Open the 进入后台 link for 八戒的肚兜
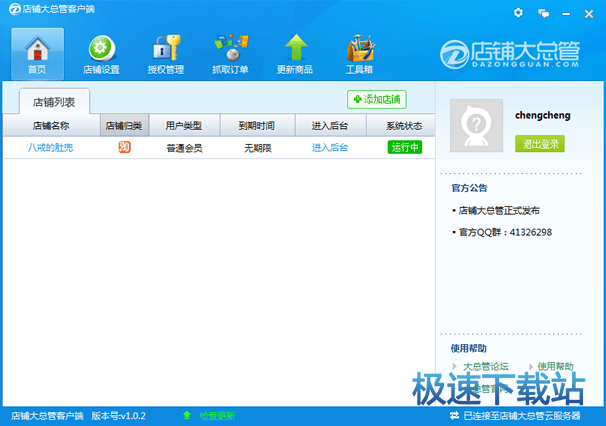Image resolution: width=606 pixels, height=426 pixels. point(330,147)
